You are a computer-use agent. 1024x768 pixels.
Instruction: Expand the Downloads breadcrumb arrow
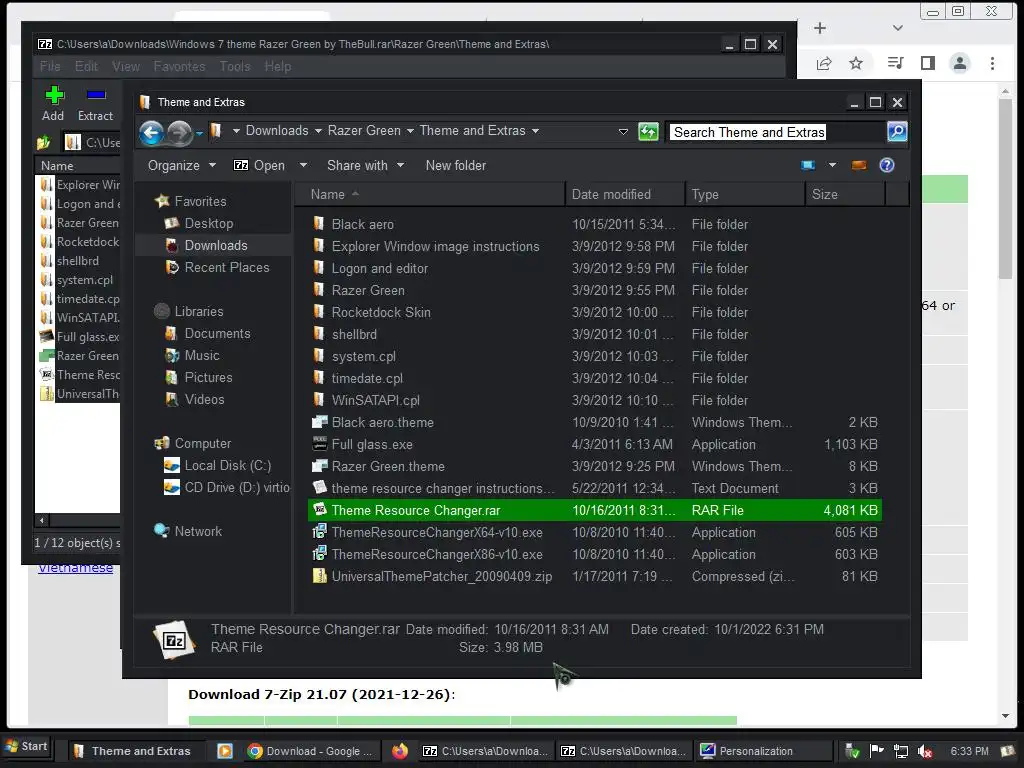click(x=318, y=131)
